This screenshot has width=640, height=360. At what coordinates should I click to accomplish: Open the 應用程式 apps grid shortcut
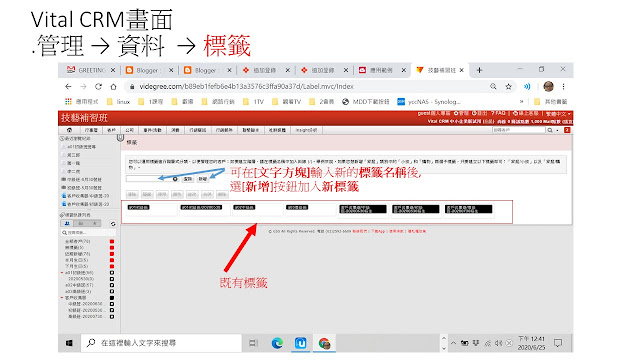(x=82, y=102)
